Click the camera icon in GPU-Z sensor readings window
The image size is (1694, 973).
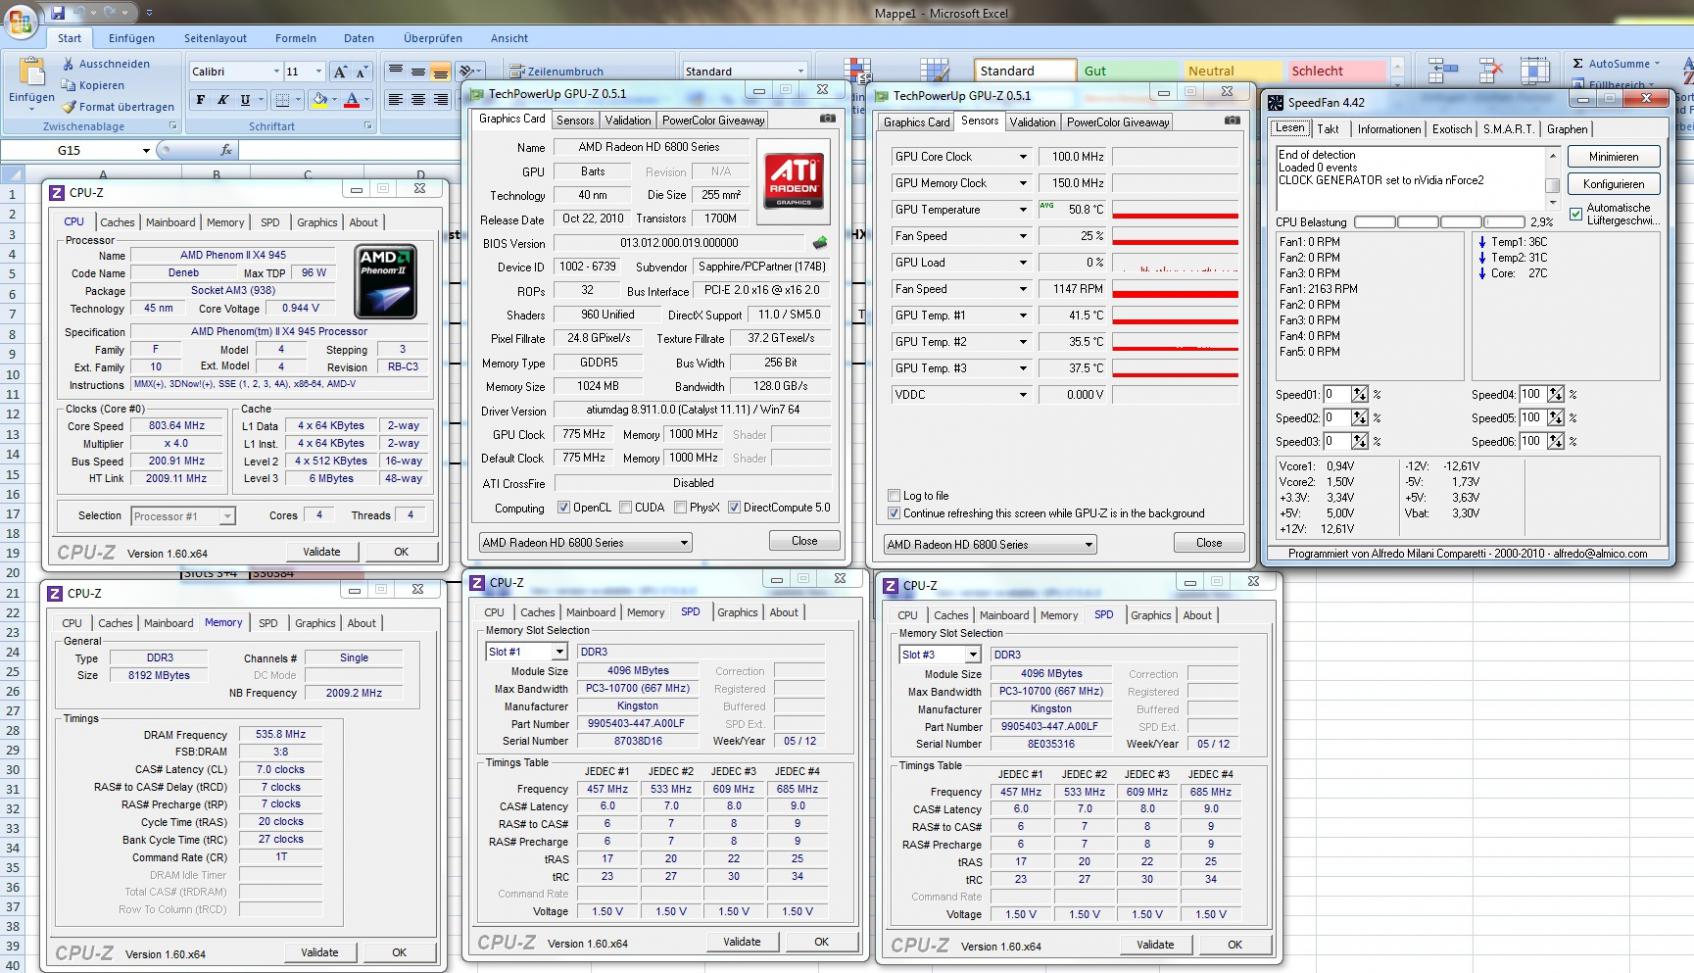tap(1232, 121)
